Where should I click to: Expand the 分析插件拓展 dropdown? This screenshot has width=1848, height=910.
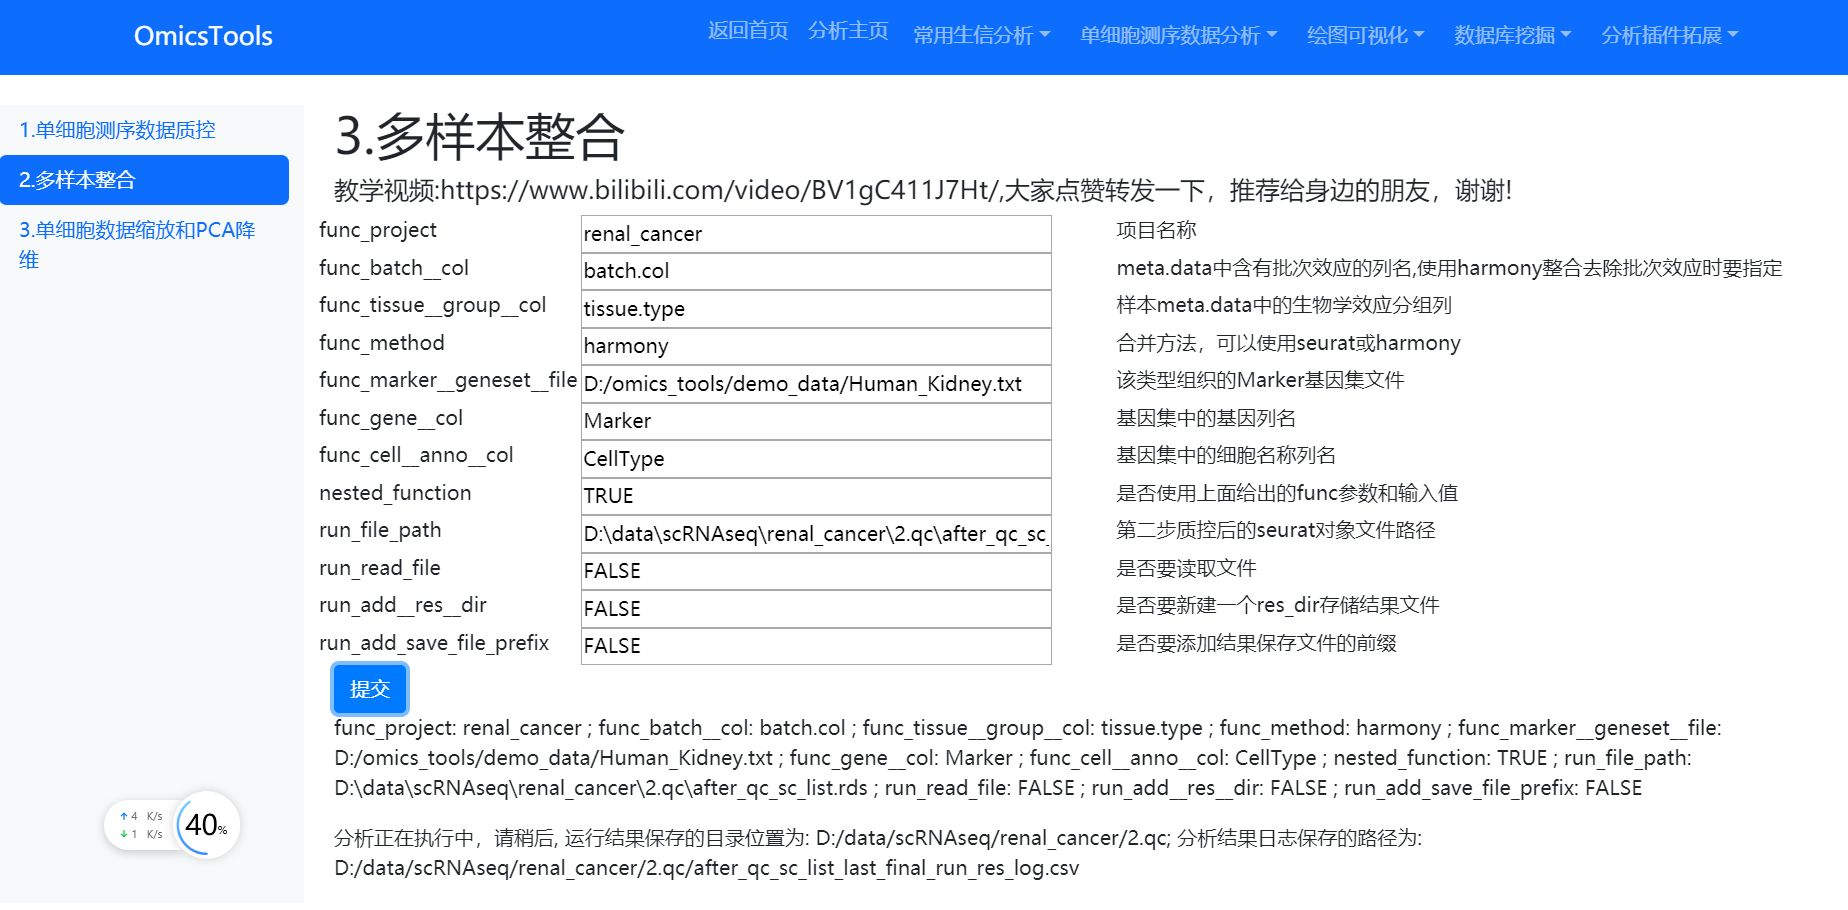pos(1669,36)
